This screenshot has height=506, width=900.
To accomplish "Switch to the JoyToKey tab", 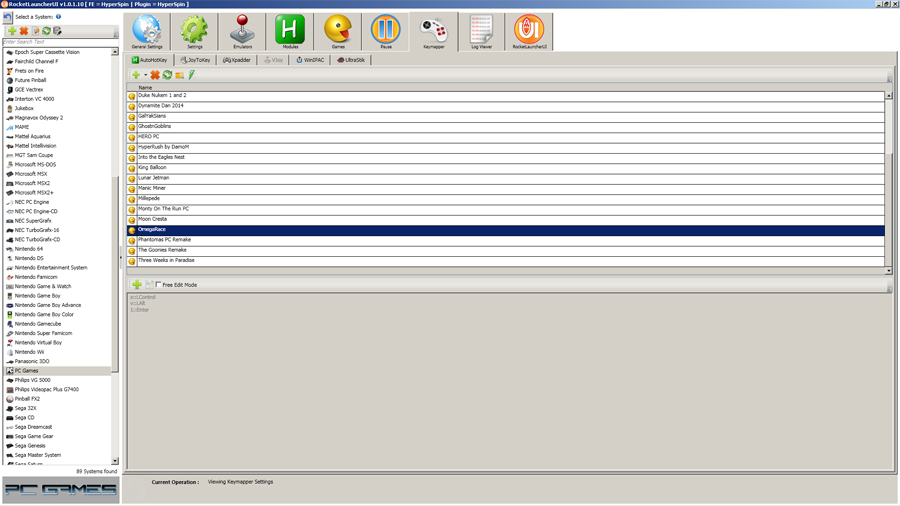I will pos(195,60).
